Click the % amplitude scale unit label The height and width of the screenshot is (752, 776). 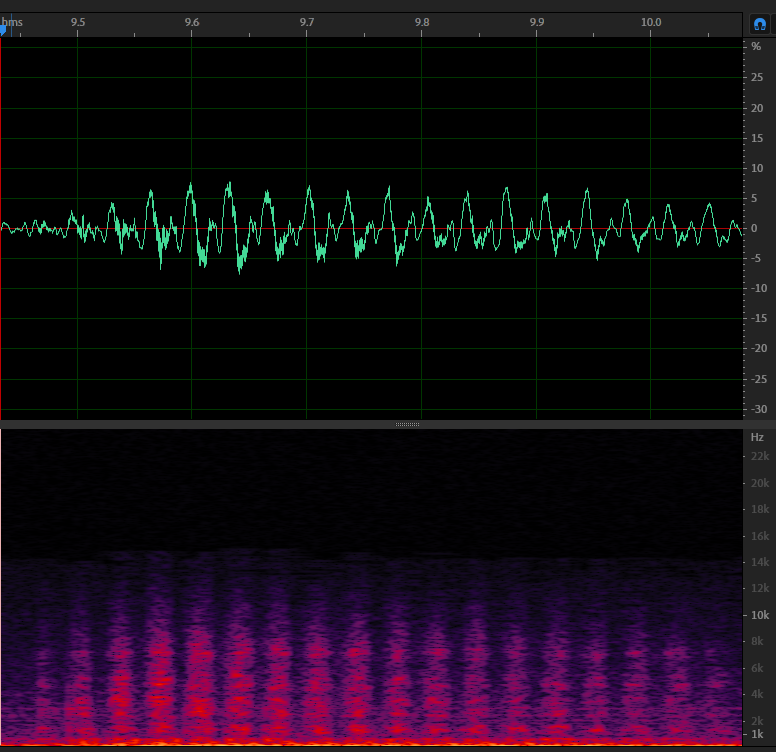click(756, 47)
